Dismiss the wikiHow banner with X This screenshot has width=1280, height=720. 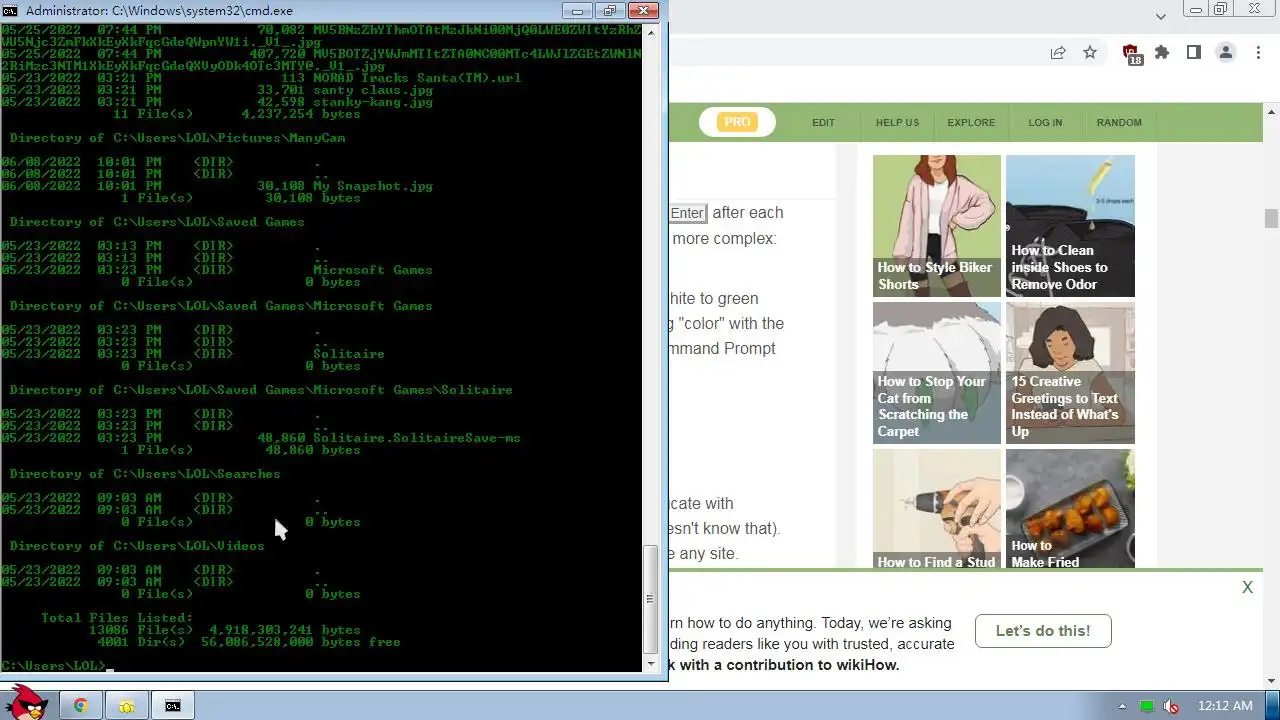tap(1247, 588)
